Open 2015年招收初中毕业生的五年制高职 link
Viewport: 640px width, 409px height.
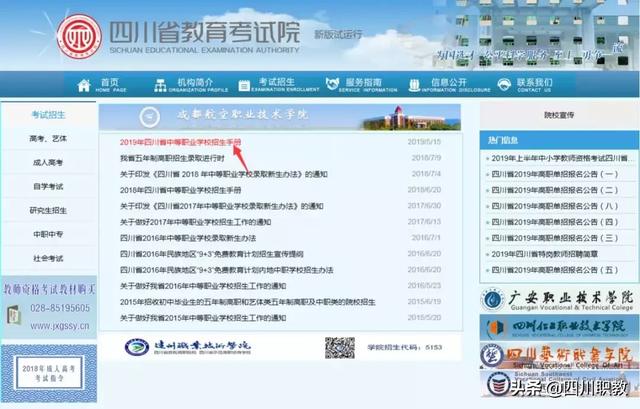click(x=248, y=302)
